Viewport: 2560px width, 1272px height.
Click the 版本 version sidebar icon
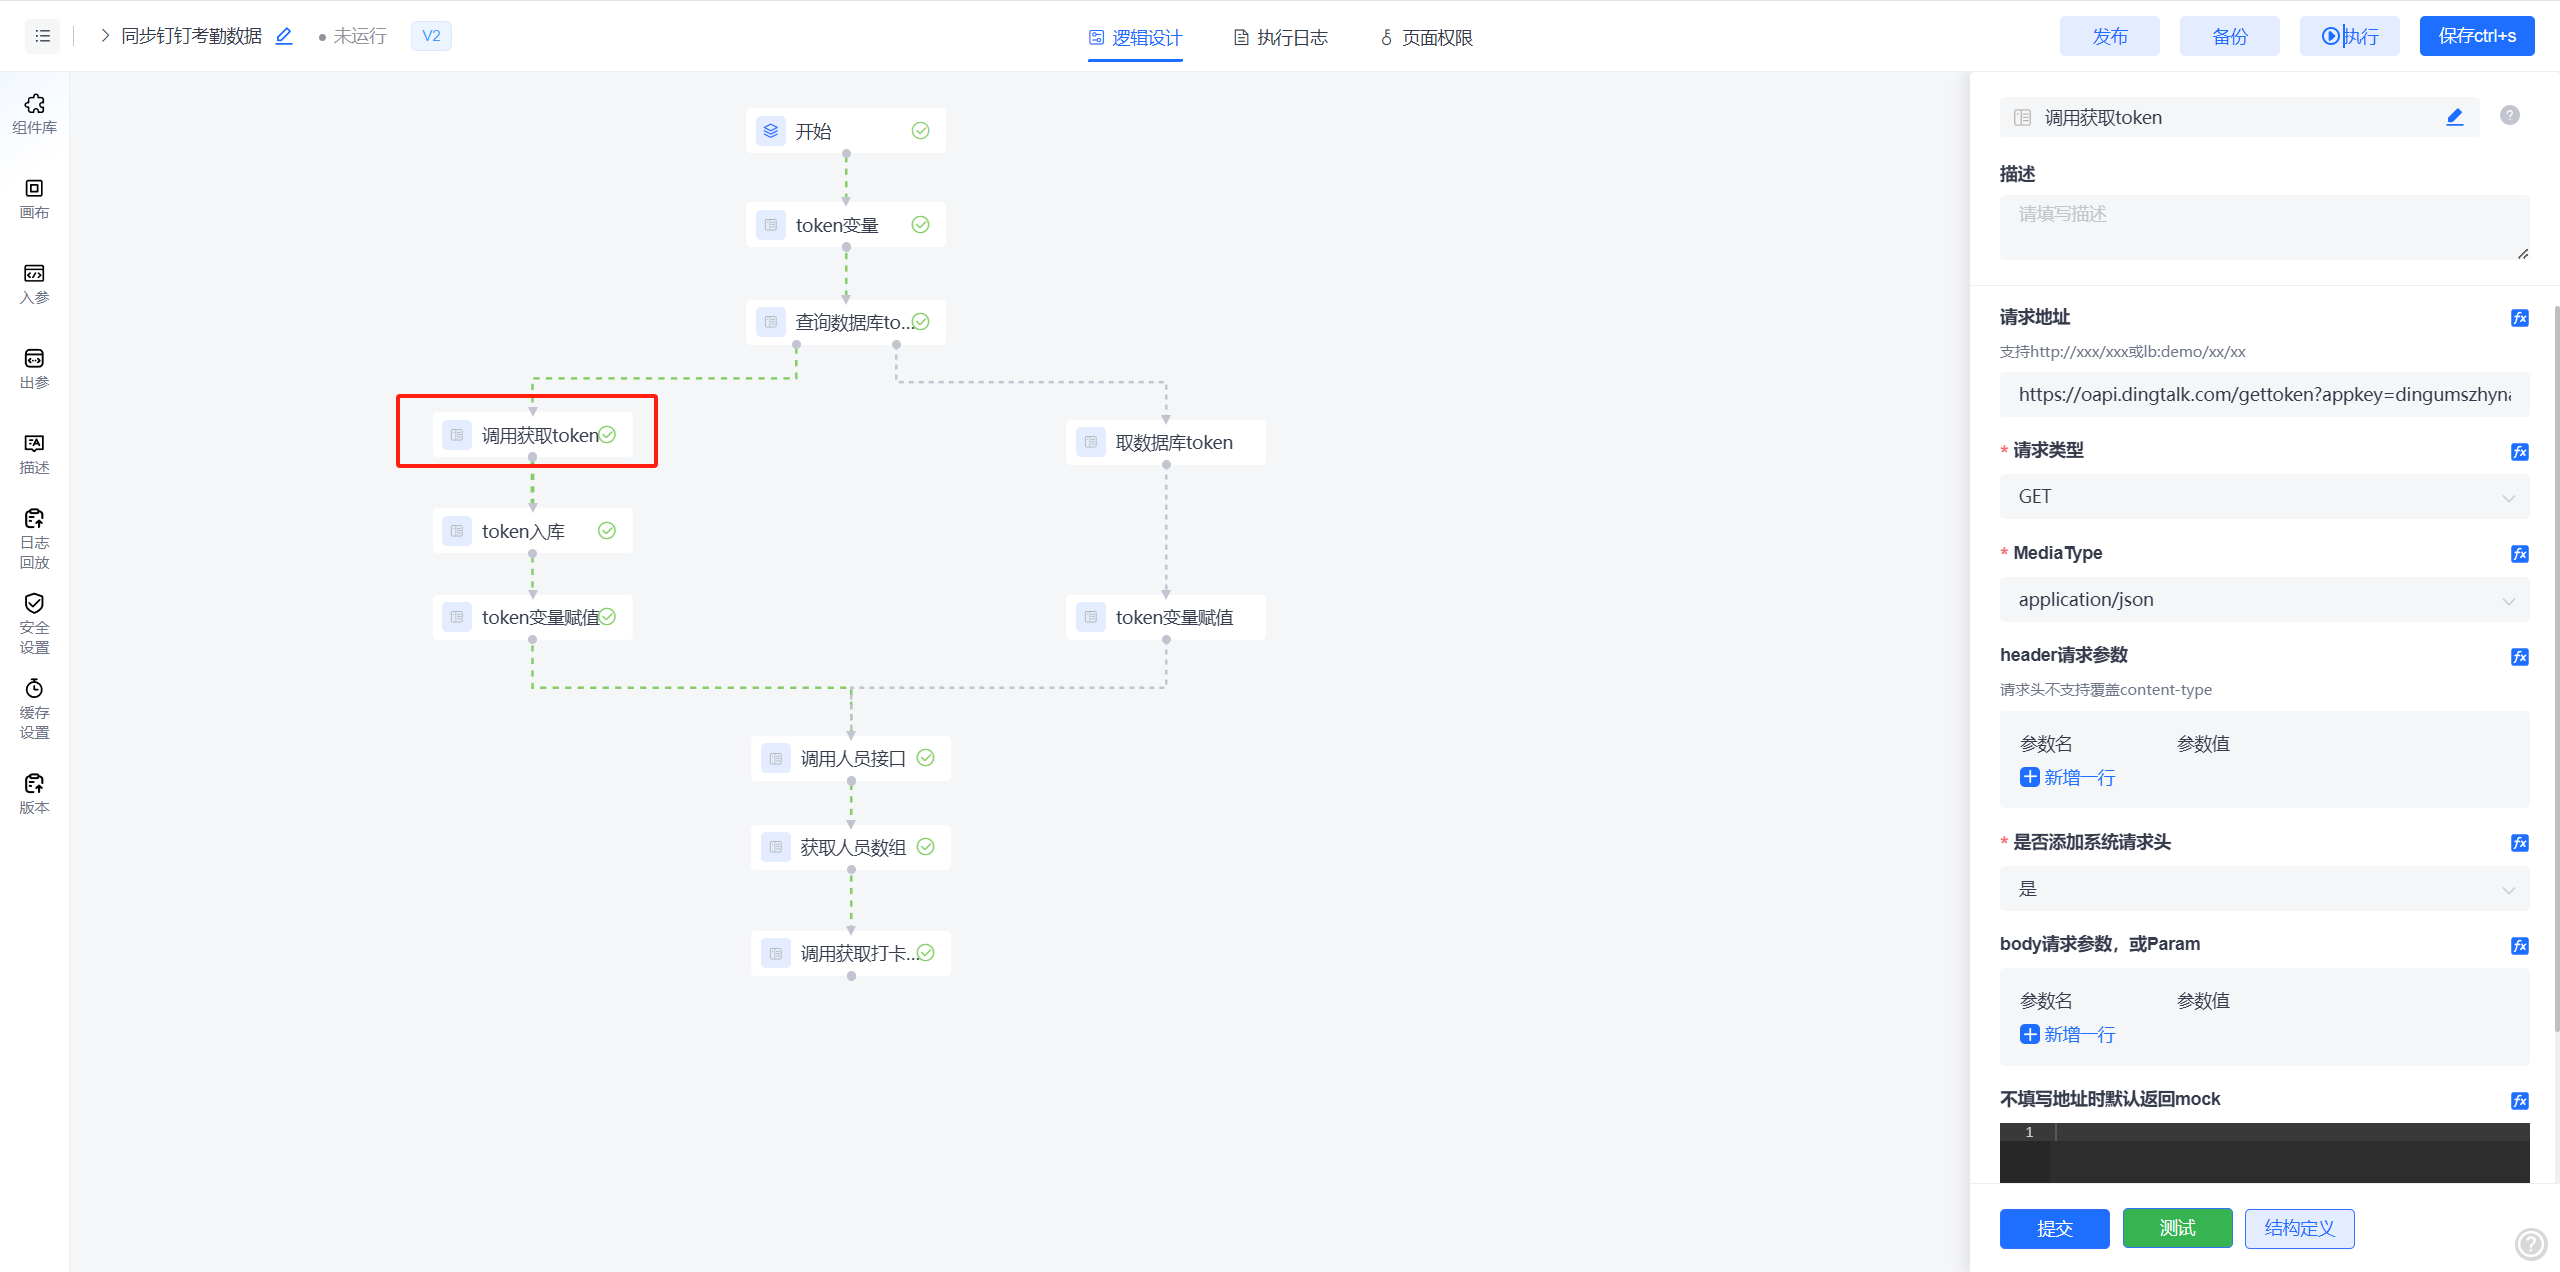tap(34, 793)
